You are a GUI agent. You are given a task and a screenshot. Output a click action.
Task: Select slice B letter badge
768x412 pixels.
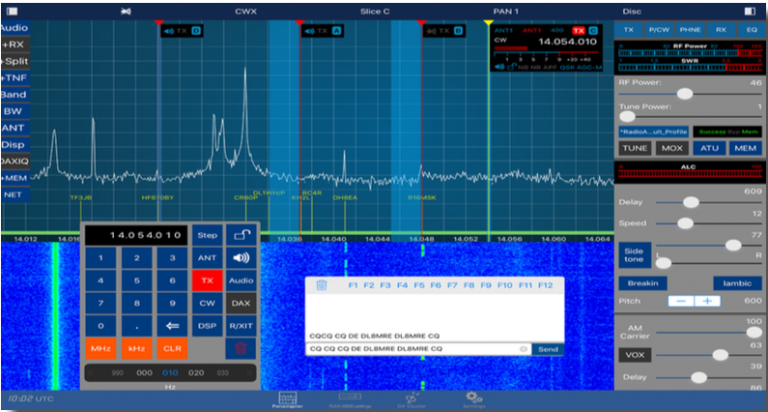(x=458, y=31)
